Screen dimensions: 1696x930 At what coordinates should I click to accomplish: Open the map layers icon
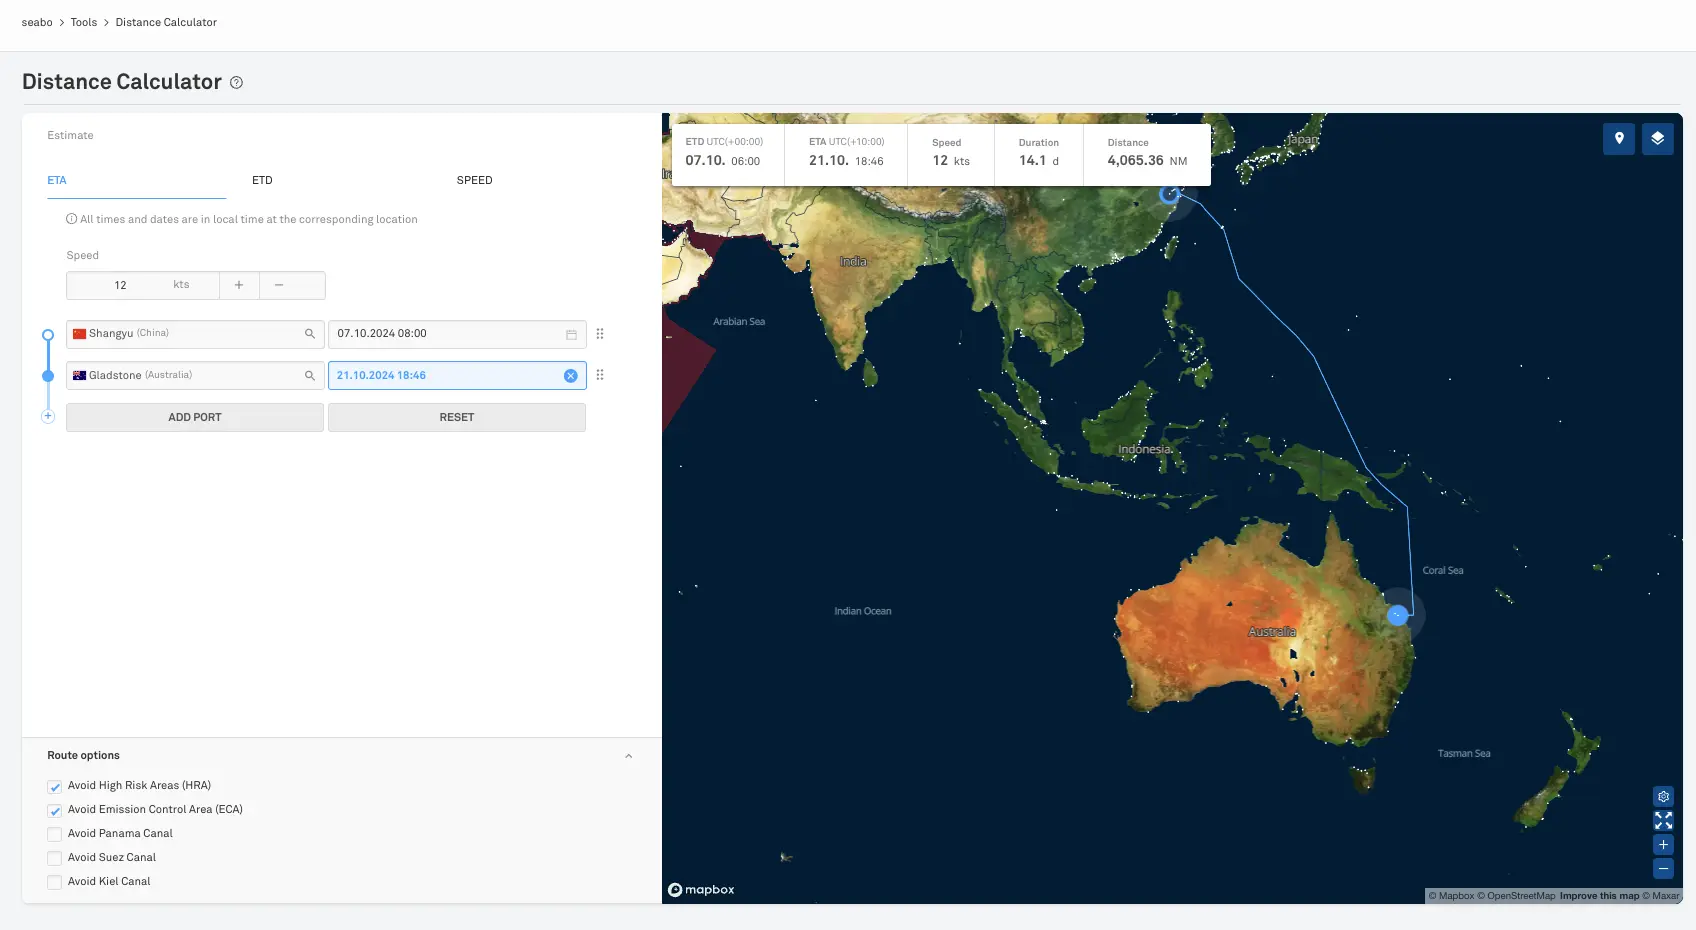pyautogui.click(x=1657, y=139)
